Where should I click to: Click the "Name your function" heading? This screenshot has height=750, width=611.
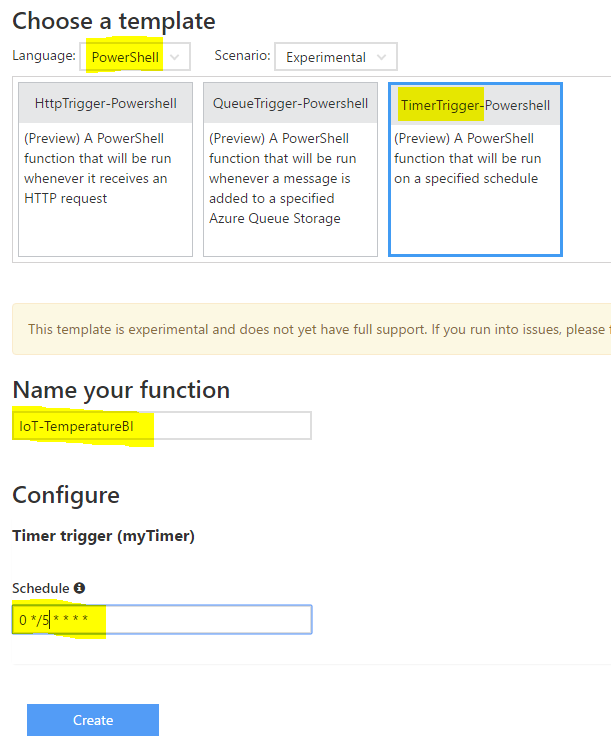coord(121,389)
